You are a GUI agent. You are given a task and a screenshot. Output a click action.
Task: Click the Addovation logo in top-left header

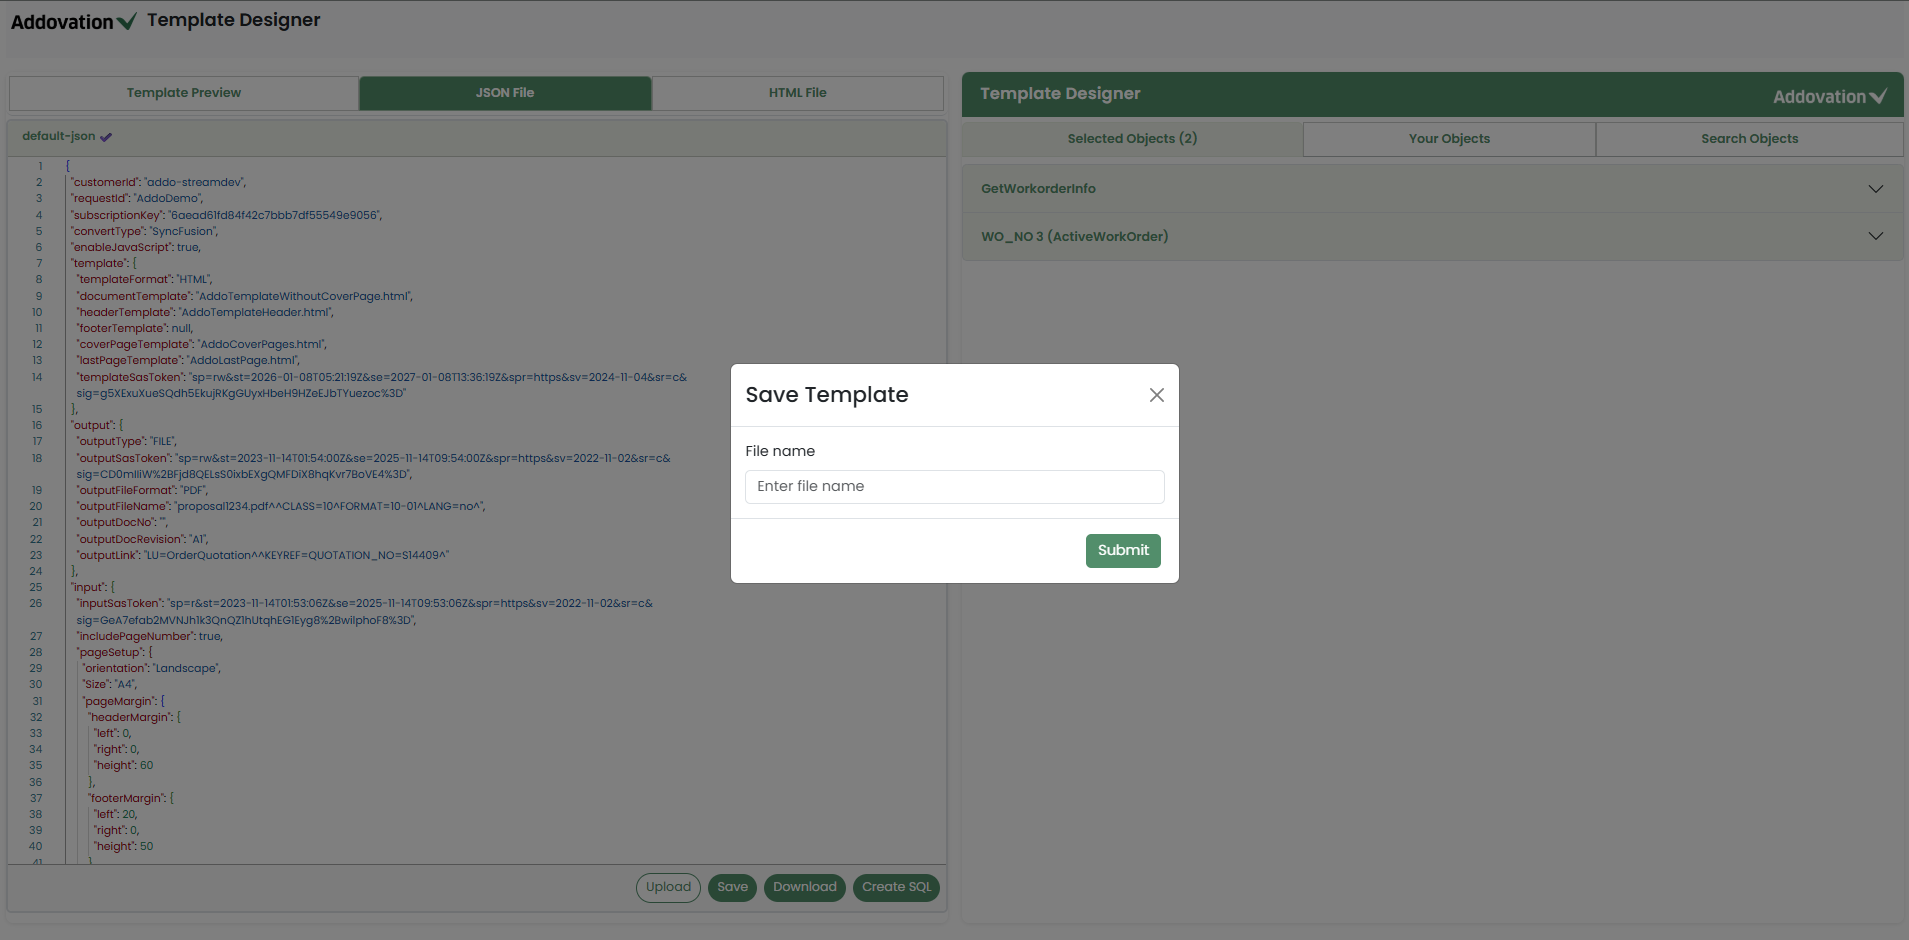(x=73, y=22)
